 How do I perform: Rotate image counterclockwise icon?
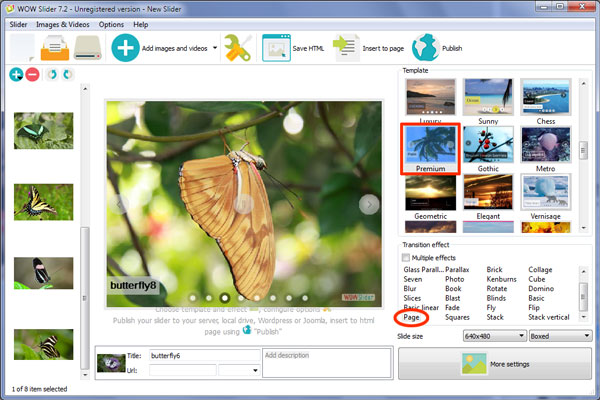click(52, 74)
